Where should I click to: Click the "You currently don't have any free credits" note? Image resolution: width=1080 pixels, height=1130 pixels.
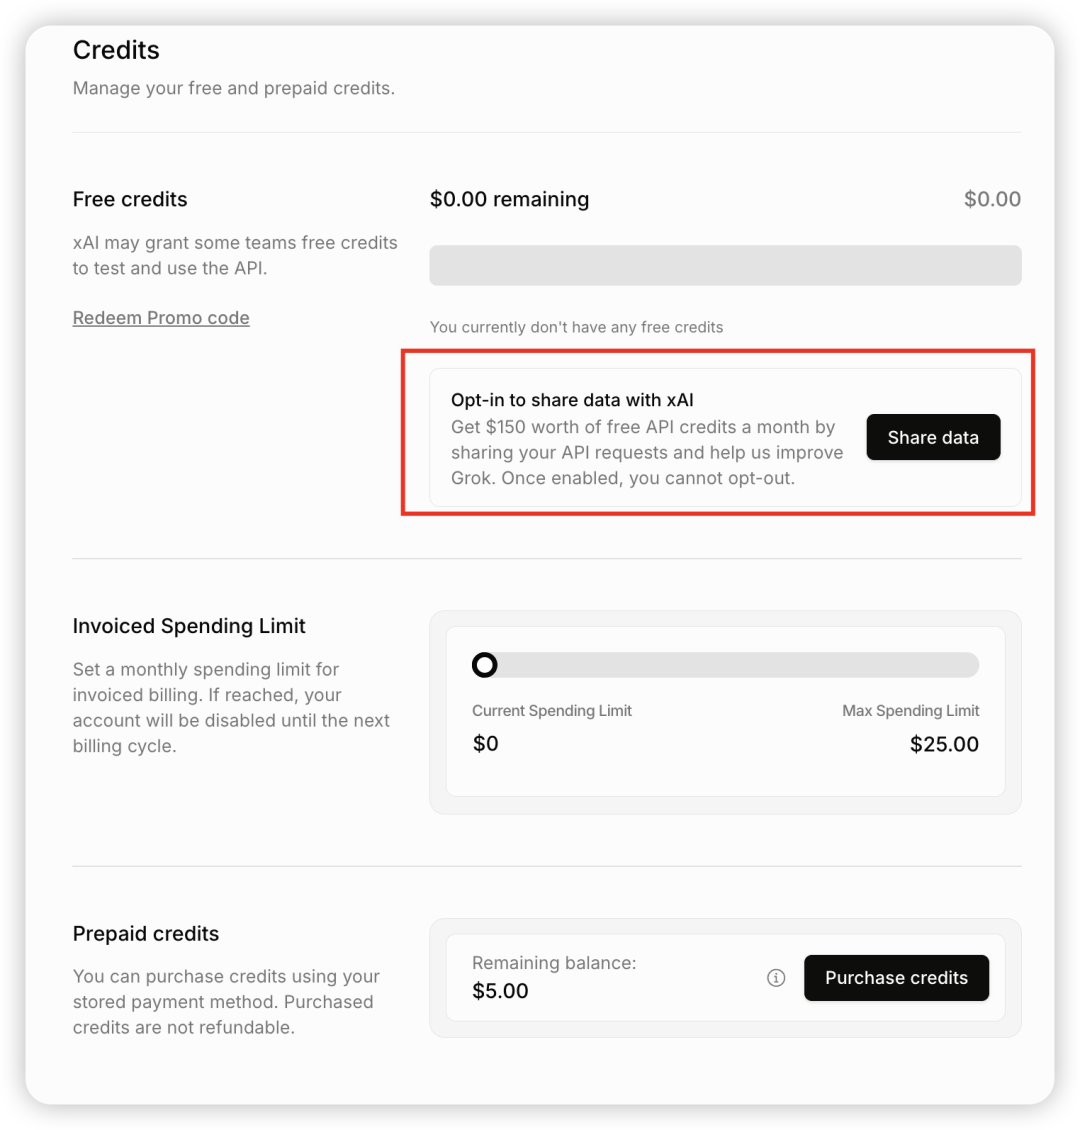click(576, 327)
